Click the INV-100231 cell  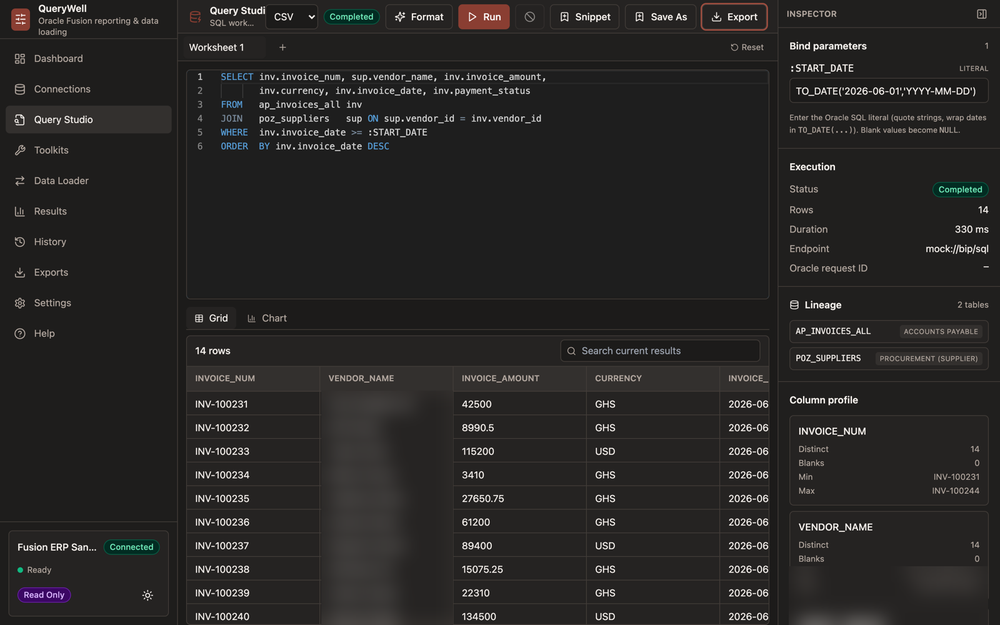[x=253, y=404]
